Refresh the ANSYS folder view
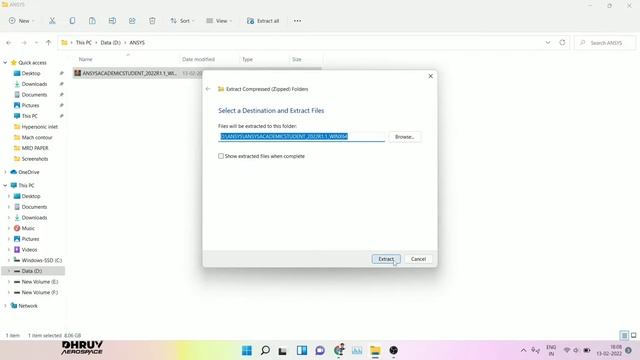The width and height of the screenshot is (640, 360). (562, 42)
